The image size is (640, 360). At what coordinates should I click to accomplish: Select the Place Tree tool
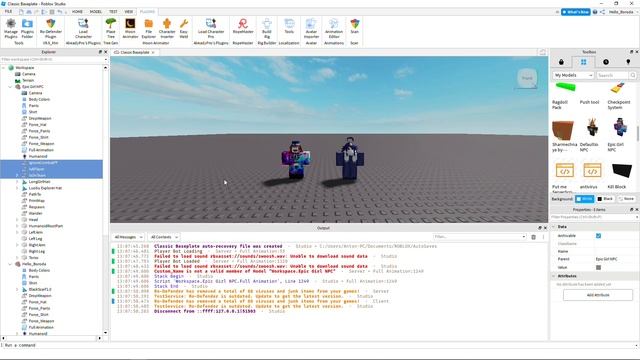(111, 29)
